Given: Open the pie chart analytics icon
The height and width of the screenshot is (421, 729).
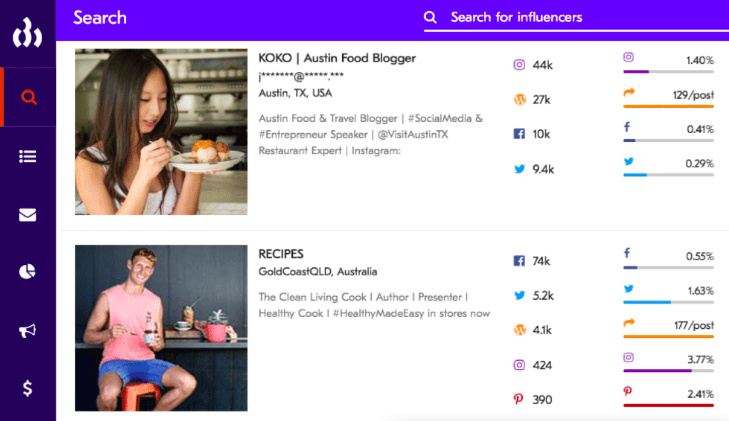Looking at the screenshot, I should click(28, 272).
